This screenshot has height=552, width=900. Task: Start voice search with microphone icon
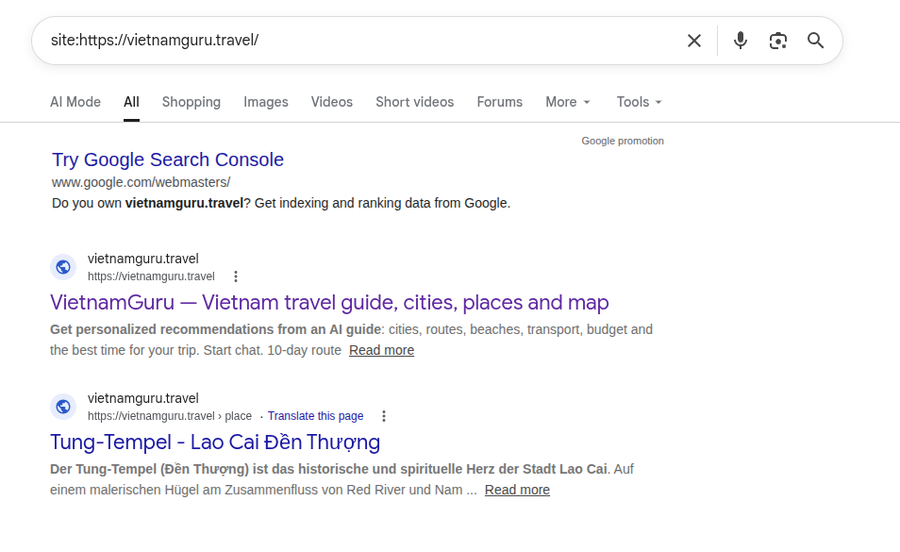(740, 41)
